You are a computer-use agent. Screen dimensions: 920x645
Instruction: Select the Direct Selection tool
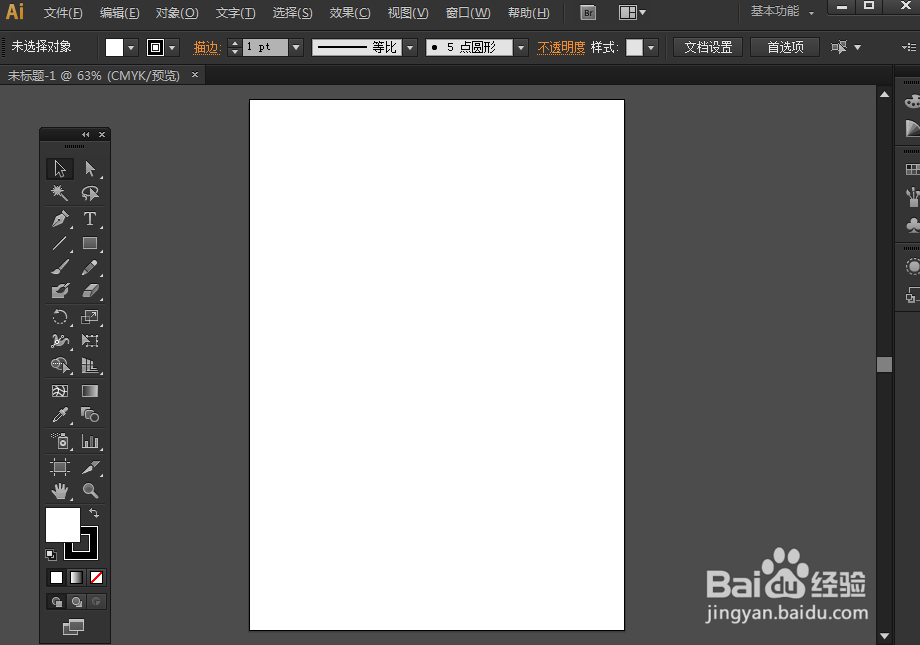[90, 168]
